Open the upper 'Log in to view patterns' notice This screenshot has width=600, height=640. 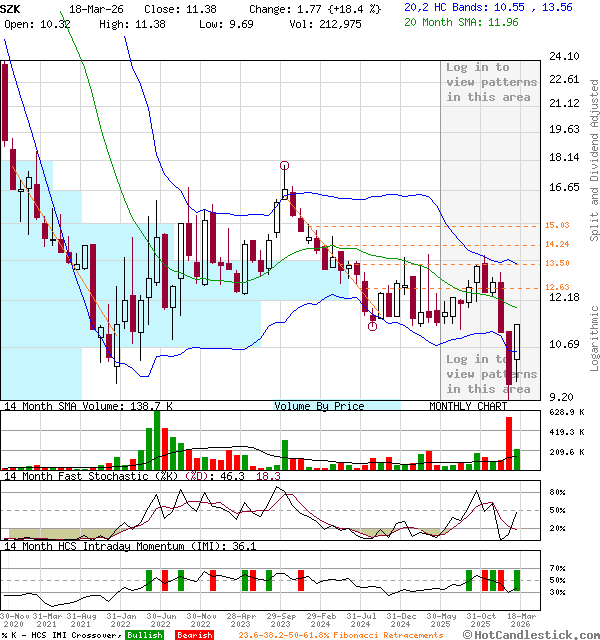coord(491,82)
